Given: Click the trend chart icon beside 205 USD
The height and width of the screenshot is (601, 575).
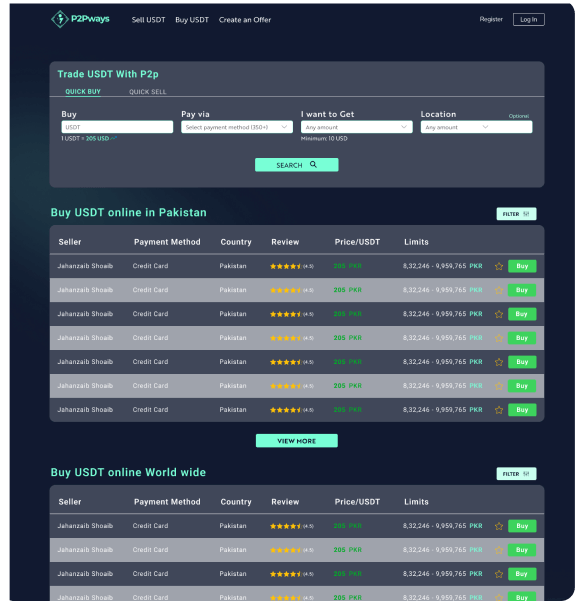Looking at the screenshot, I should (x=114, y=138).
